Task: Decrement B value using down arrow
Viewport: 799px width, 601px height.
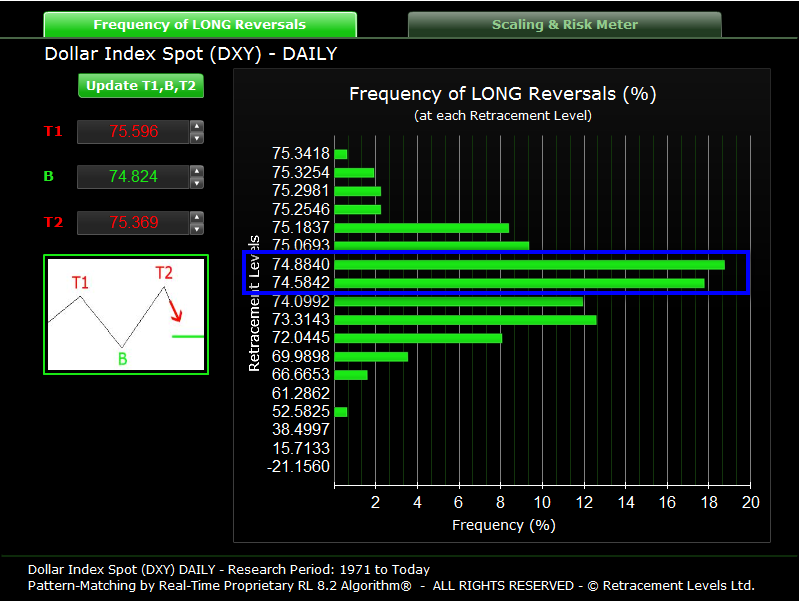Action: pyautogui.click(x=197, y=183)
